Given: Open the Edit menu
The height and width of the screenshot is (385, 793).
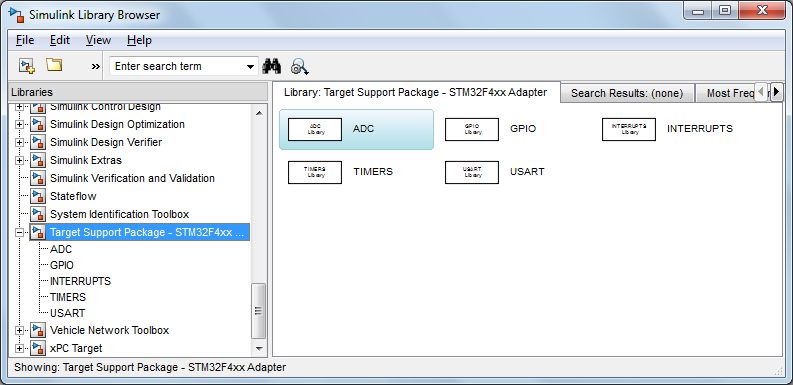Looking at the screenshot, I should pyautogui.click(x=60, y=40).
